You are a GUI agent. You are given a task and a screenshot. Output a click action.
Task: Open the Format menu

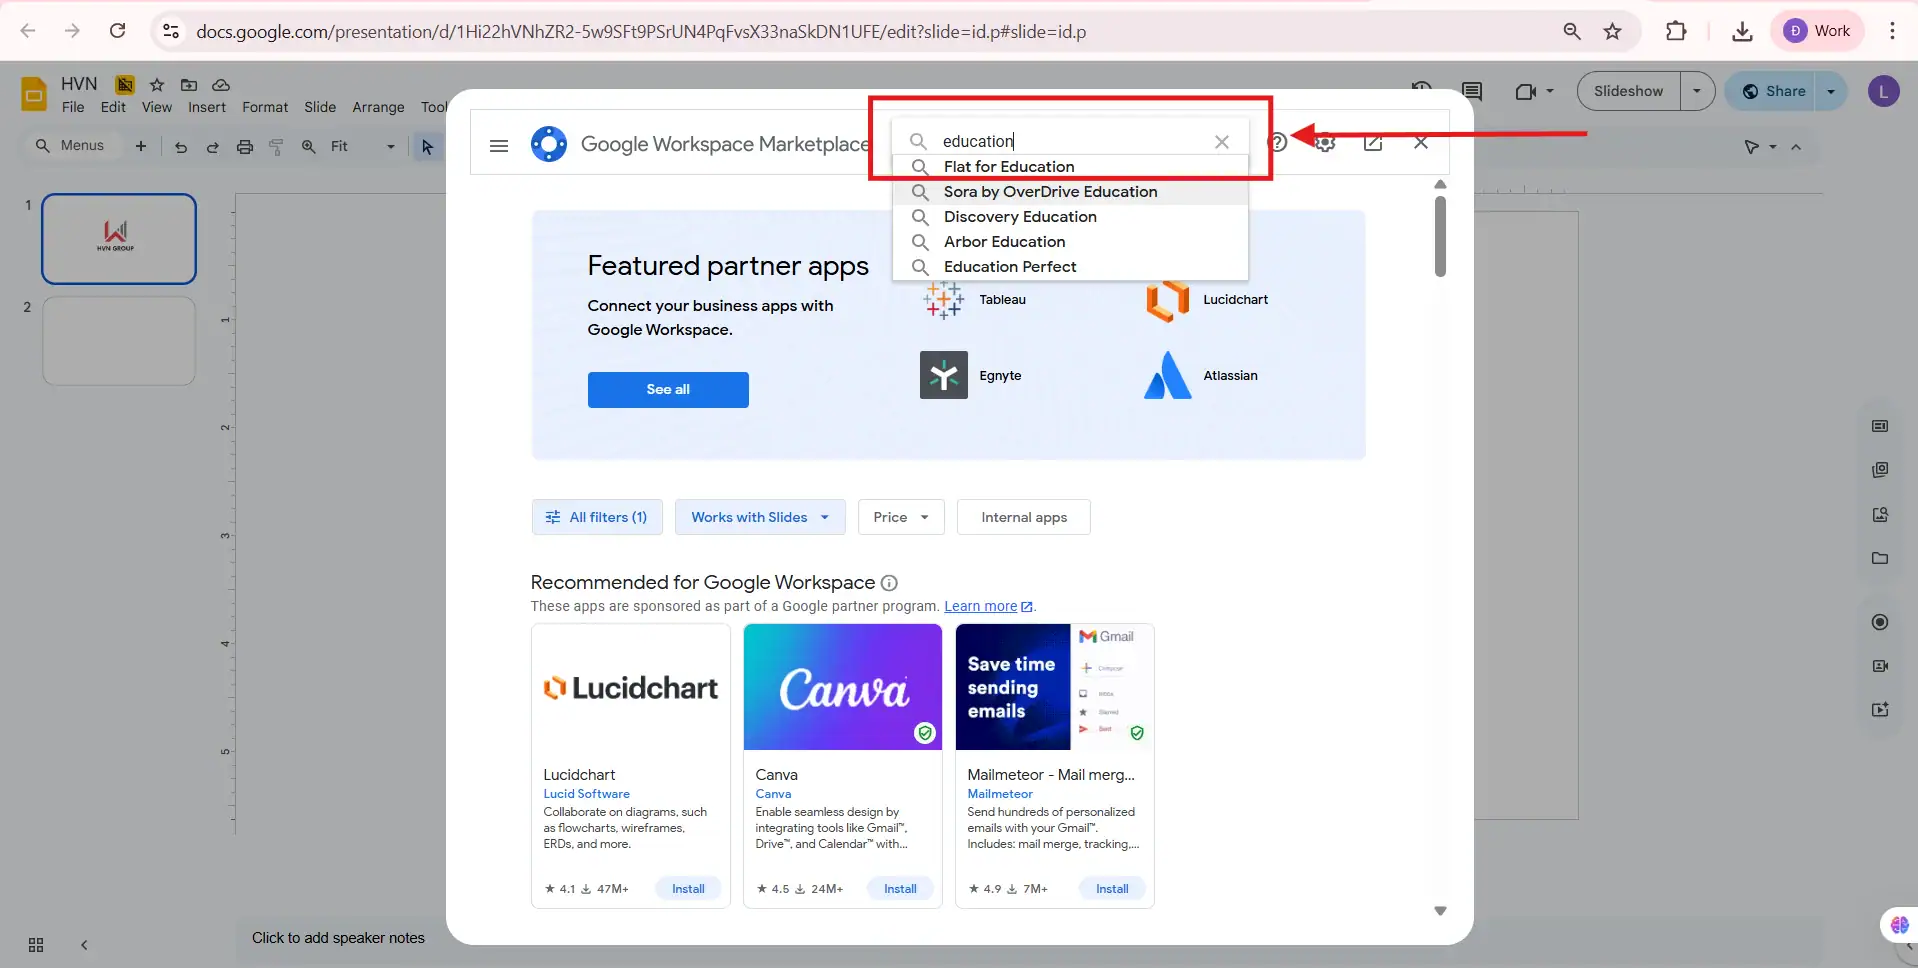[264, 107]
